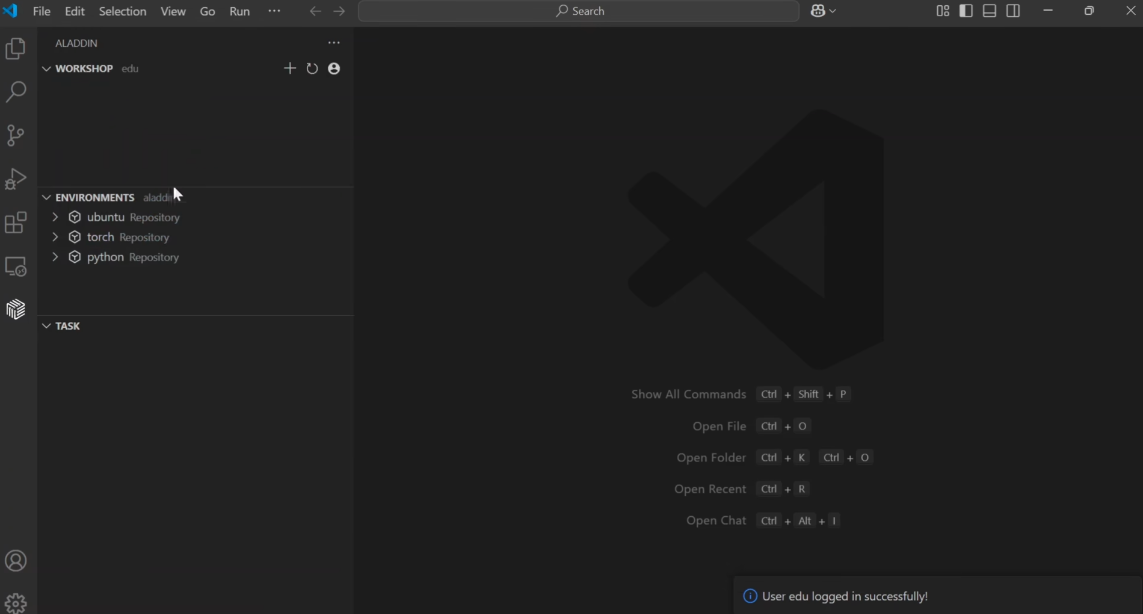Add a new workshop with plus icon
Image resolution: width=1143 pixels, height=614 pixels.
click(x=290, y=69)
